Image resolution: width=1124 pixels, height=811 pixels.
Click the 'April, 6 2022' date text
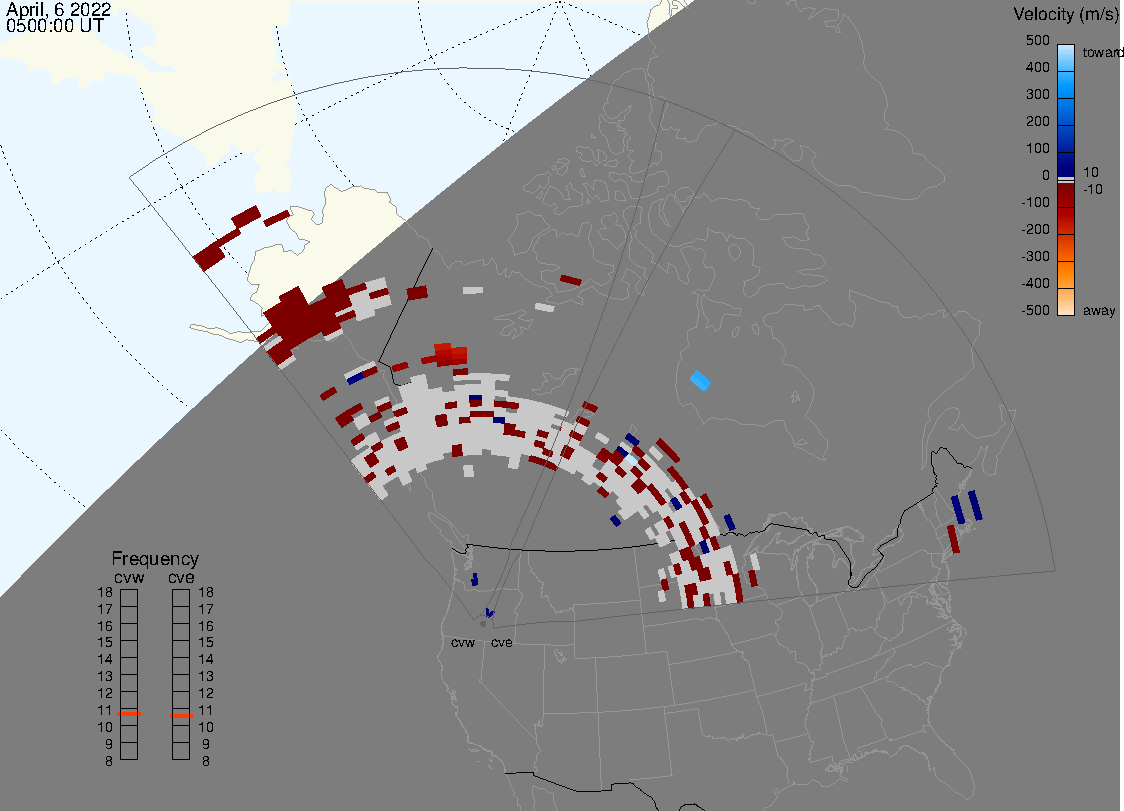click(x=58, y=10)
